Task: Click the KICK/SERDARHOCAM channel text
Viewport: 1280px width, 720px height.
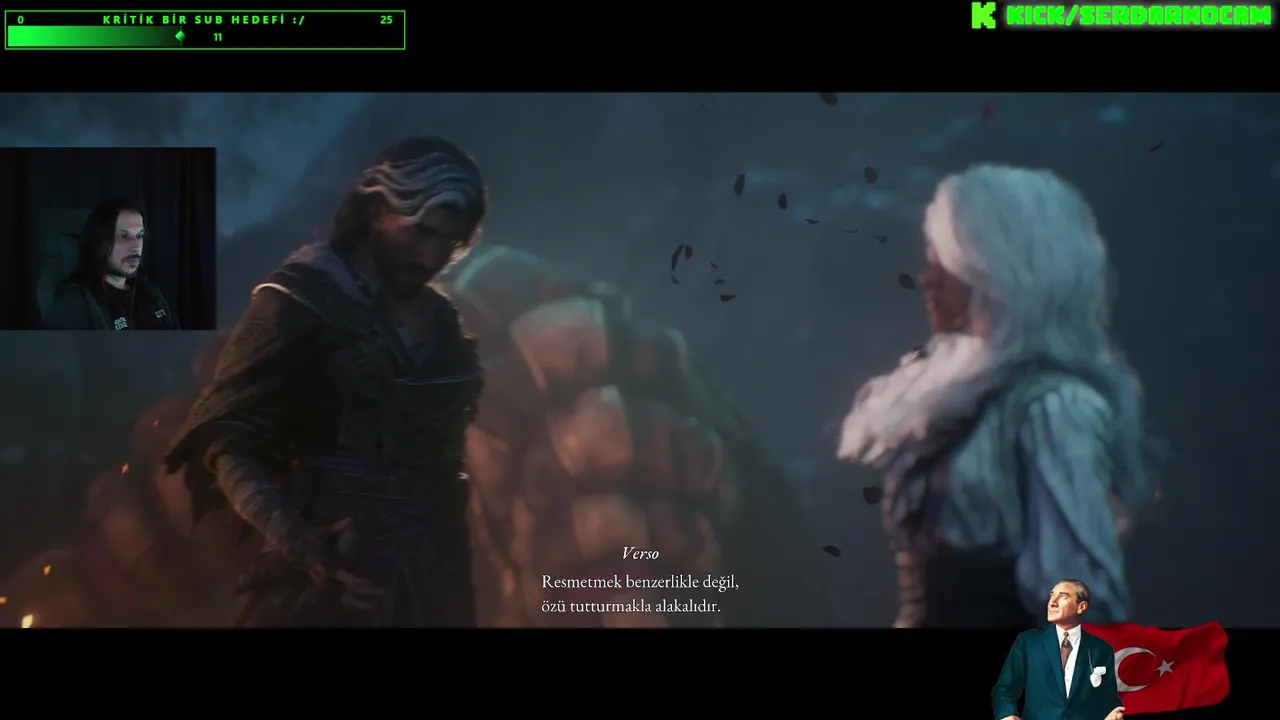Action: coord(1138,15)
